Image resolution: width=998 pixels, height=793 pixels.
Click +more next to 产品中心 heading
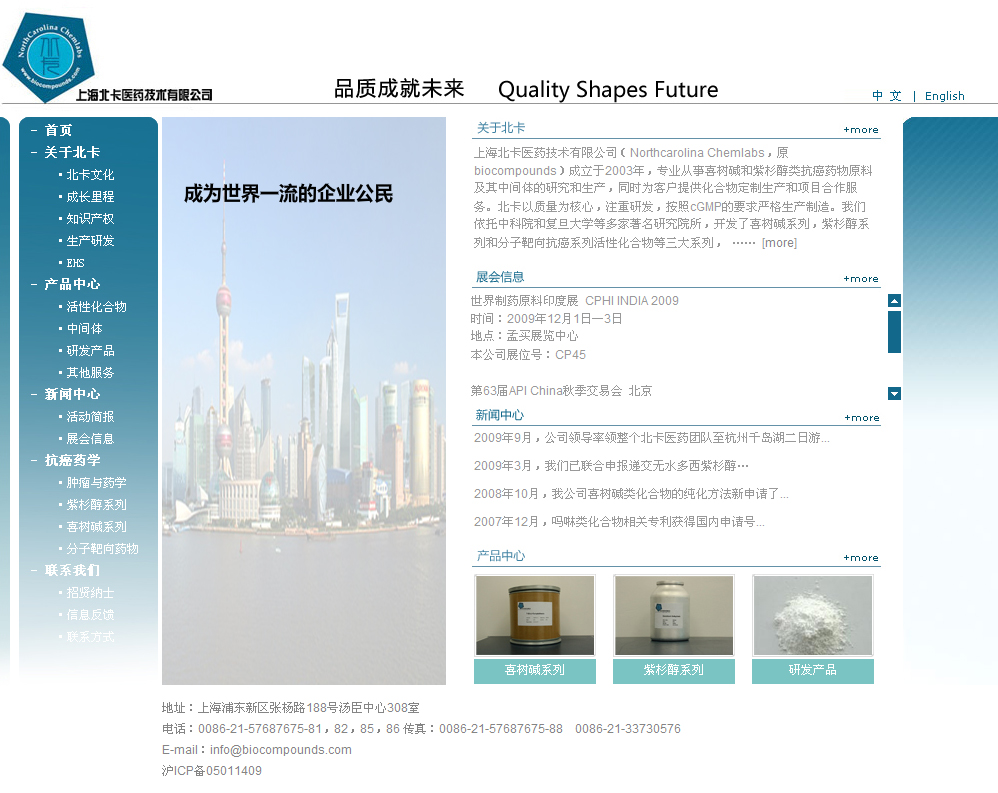[x=861, y=558]
